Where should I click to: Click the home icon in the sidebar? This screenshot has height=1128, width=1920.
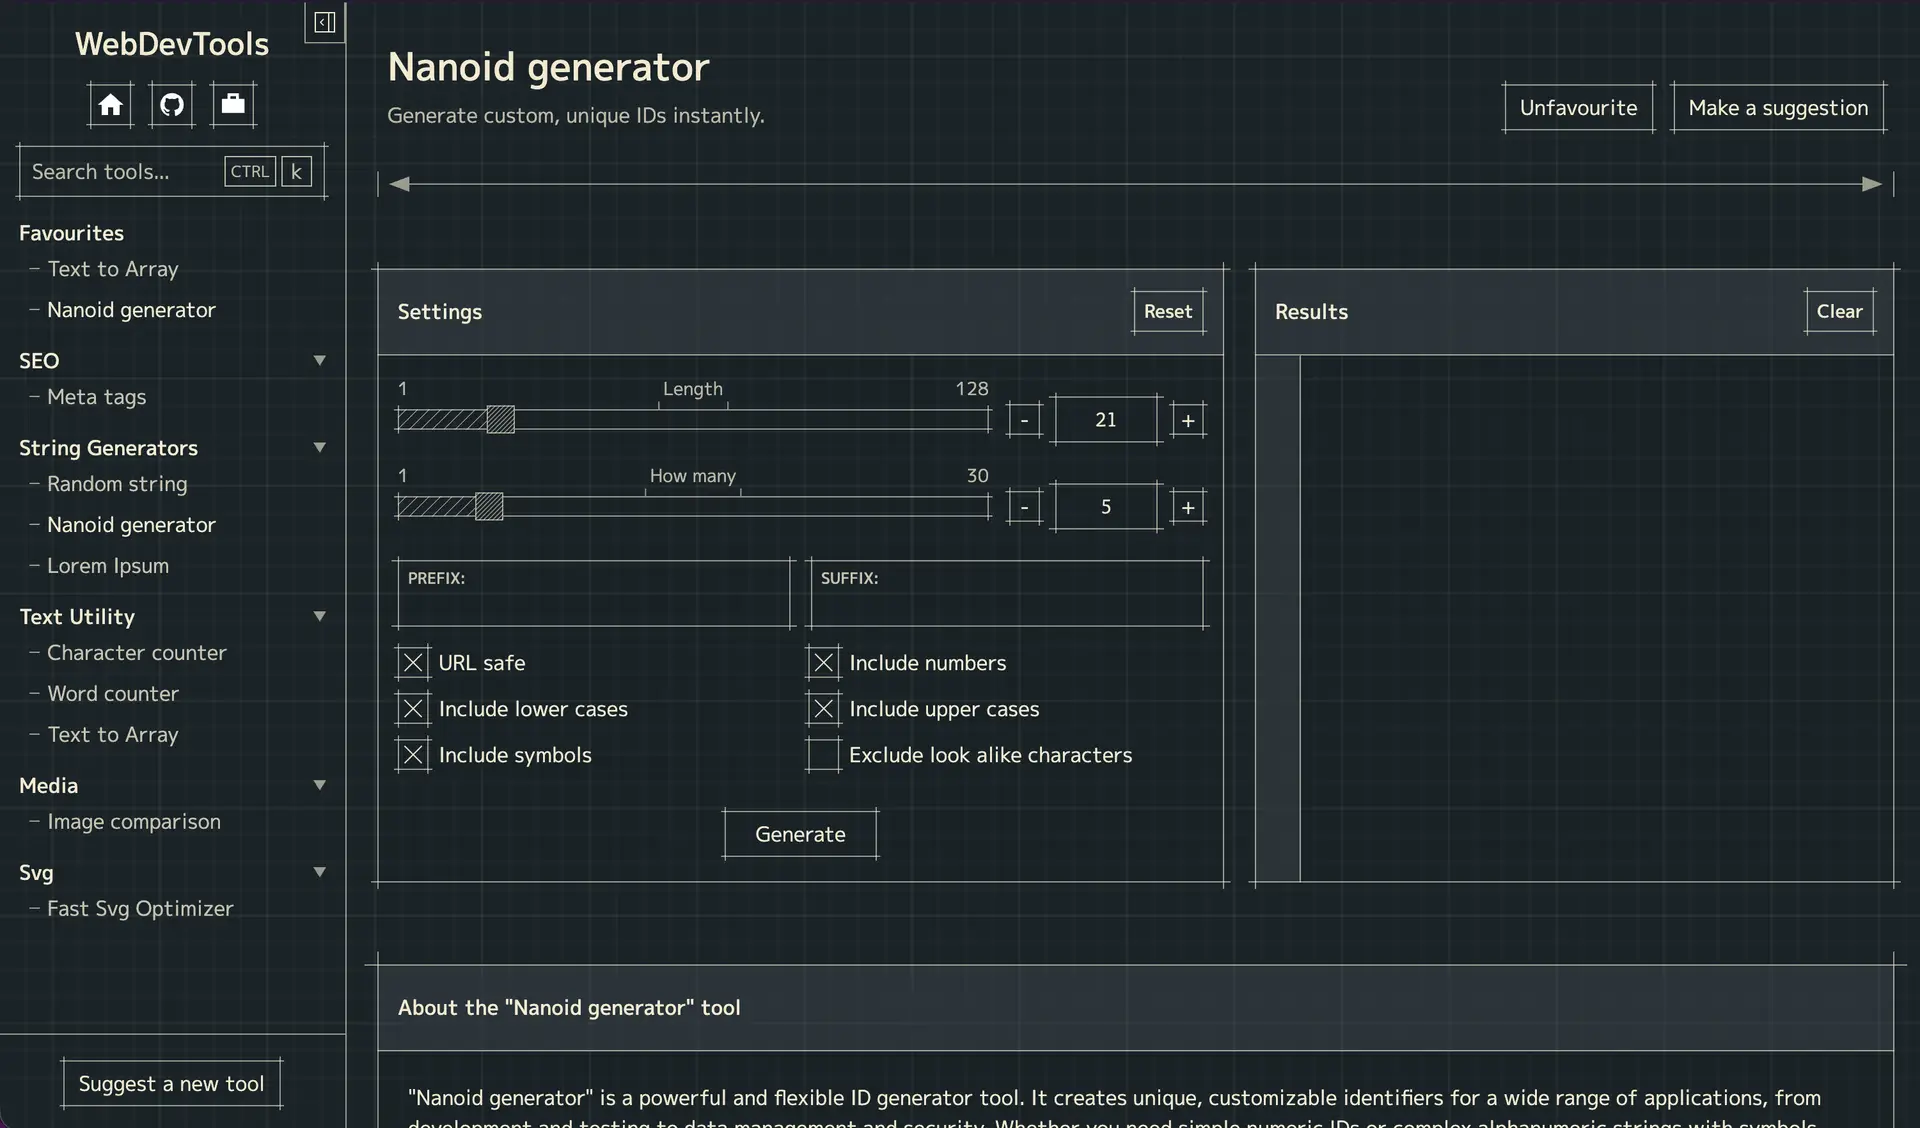(110, 104)
